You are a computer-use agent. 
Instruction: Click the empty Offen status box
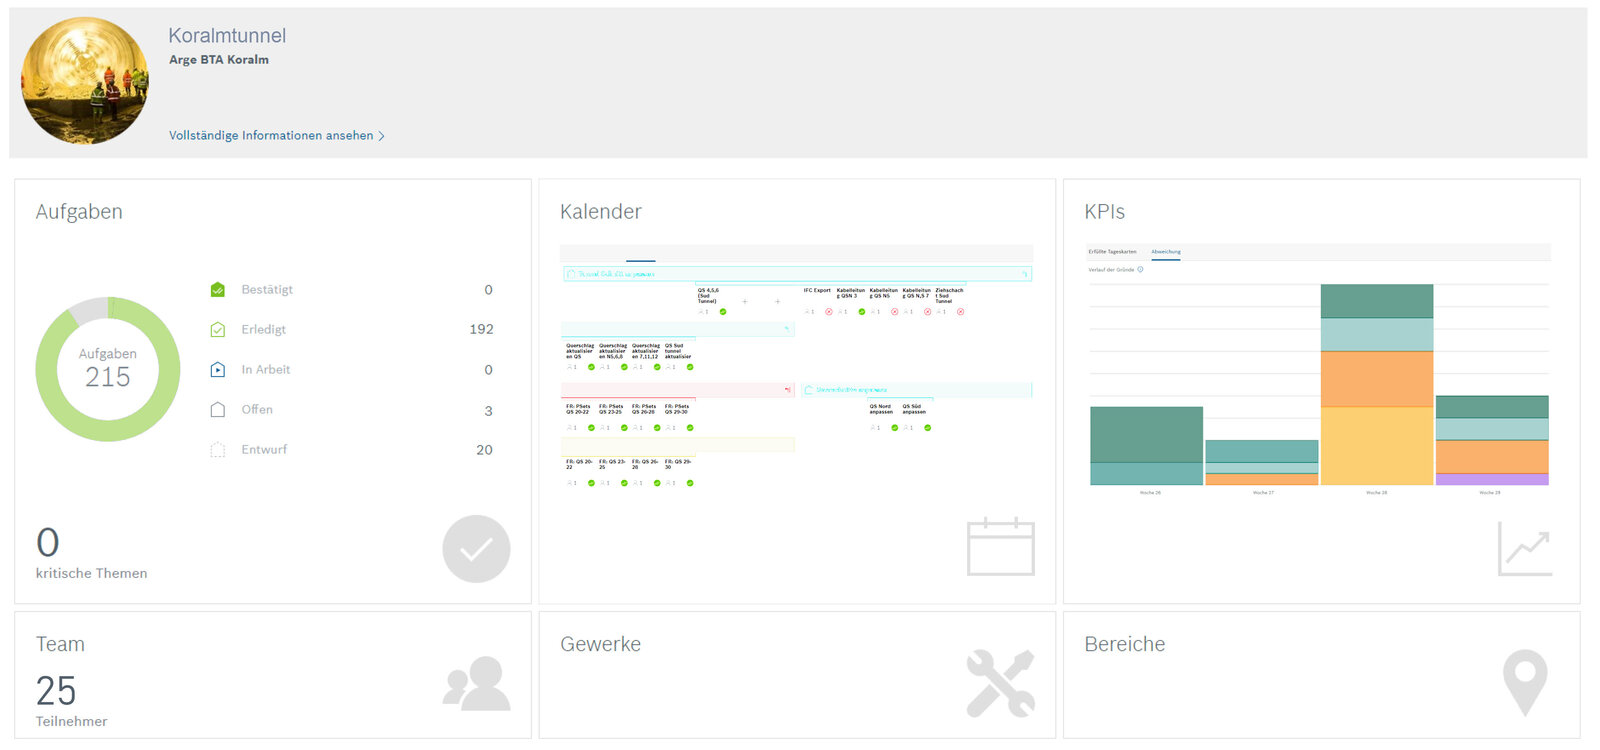click(x=218, y=410)
